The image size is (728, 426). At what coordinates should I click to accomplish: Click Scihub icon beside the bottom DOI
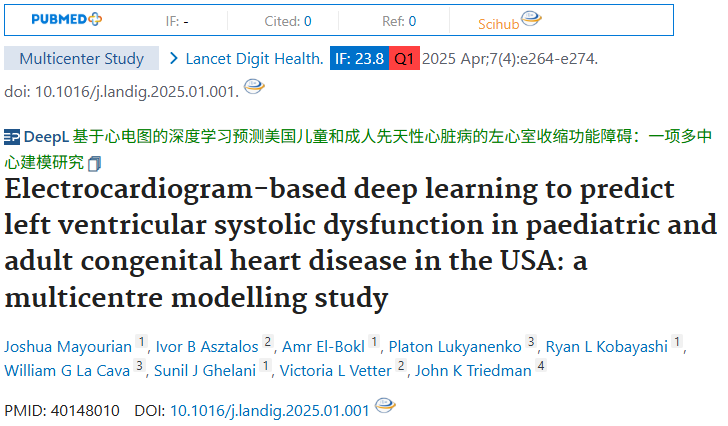click(x=385, y=407)
